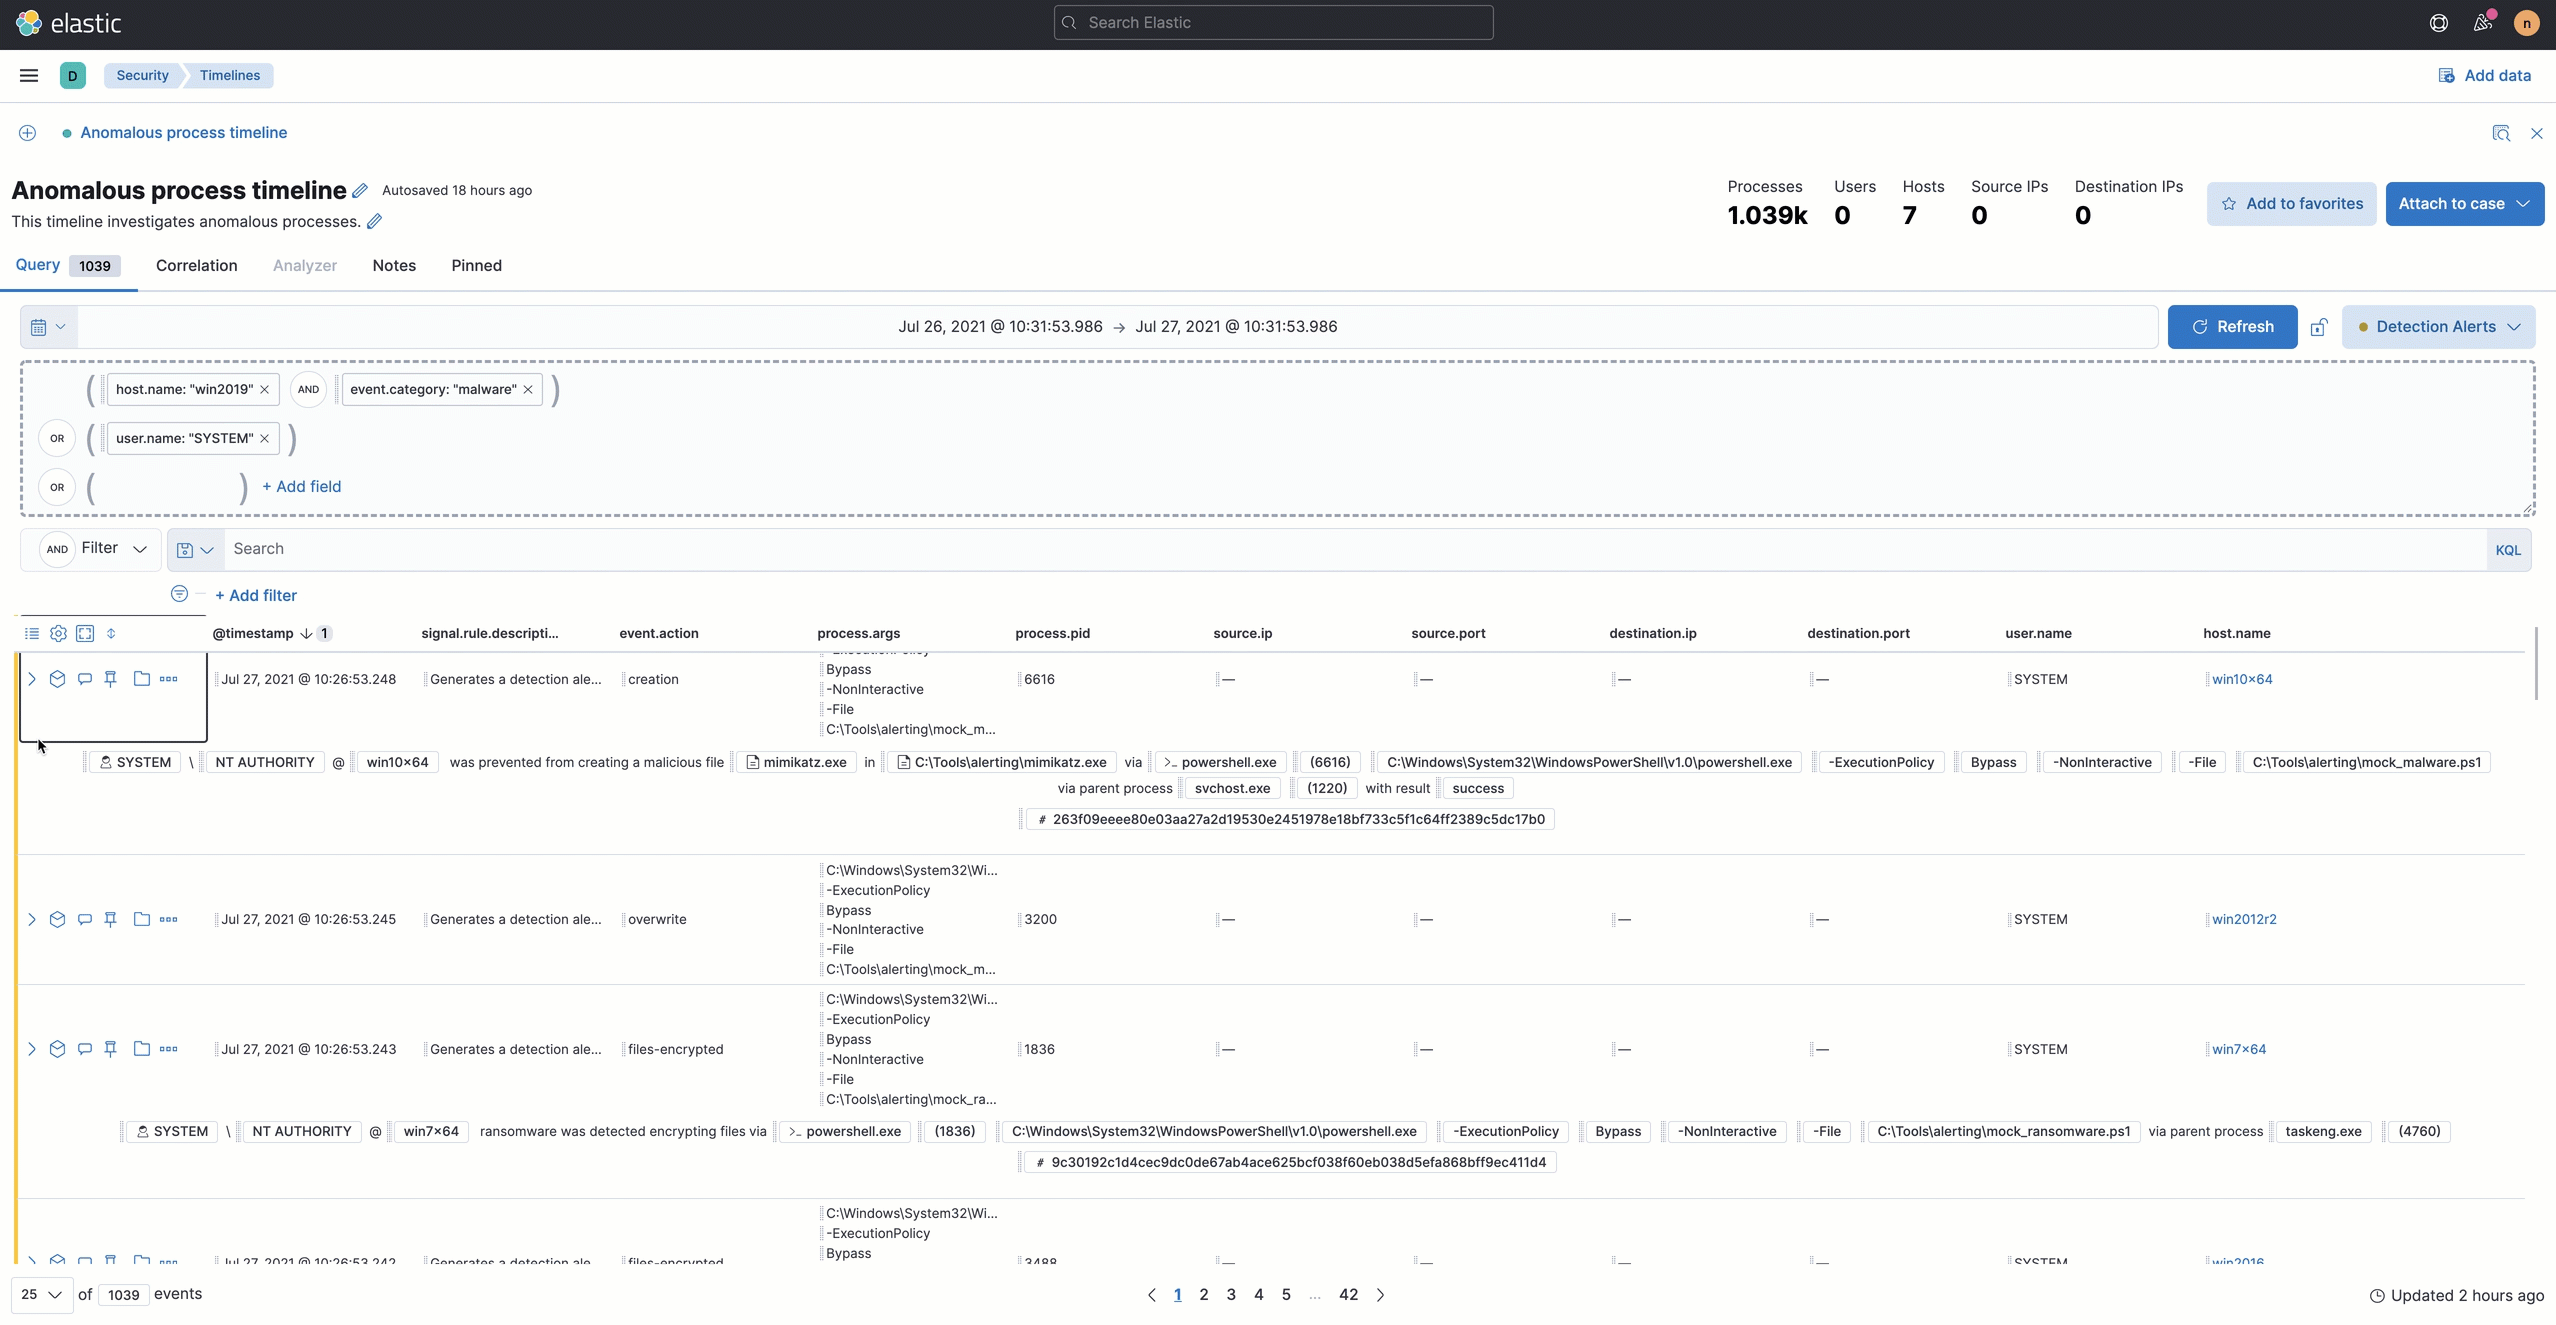Viewport: 2556px width, 1325px height.
Task: Open the Notes tab
Action: click(393, 265)
